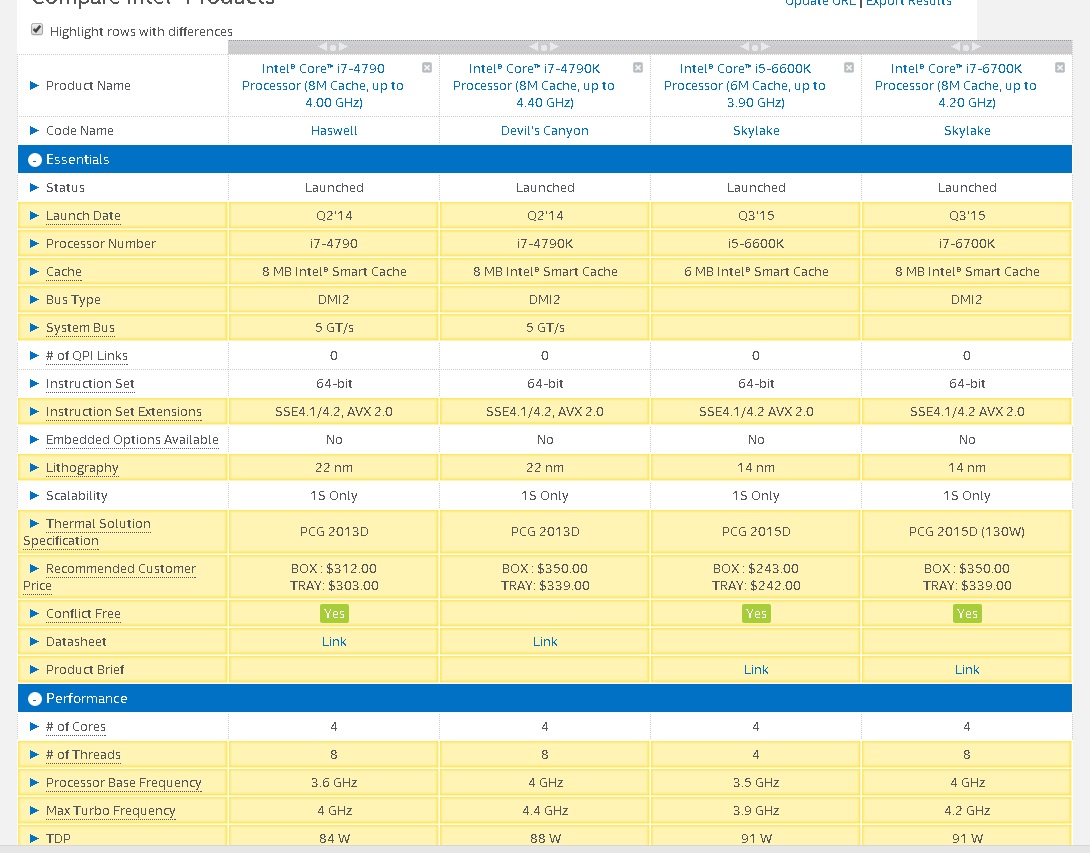Grab the reorder handle above the i7-4790 column
This screenshot has width=1090, height=853.
pos(333,47)
